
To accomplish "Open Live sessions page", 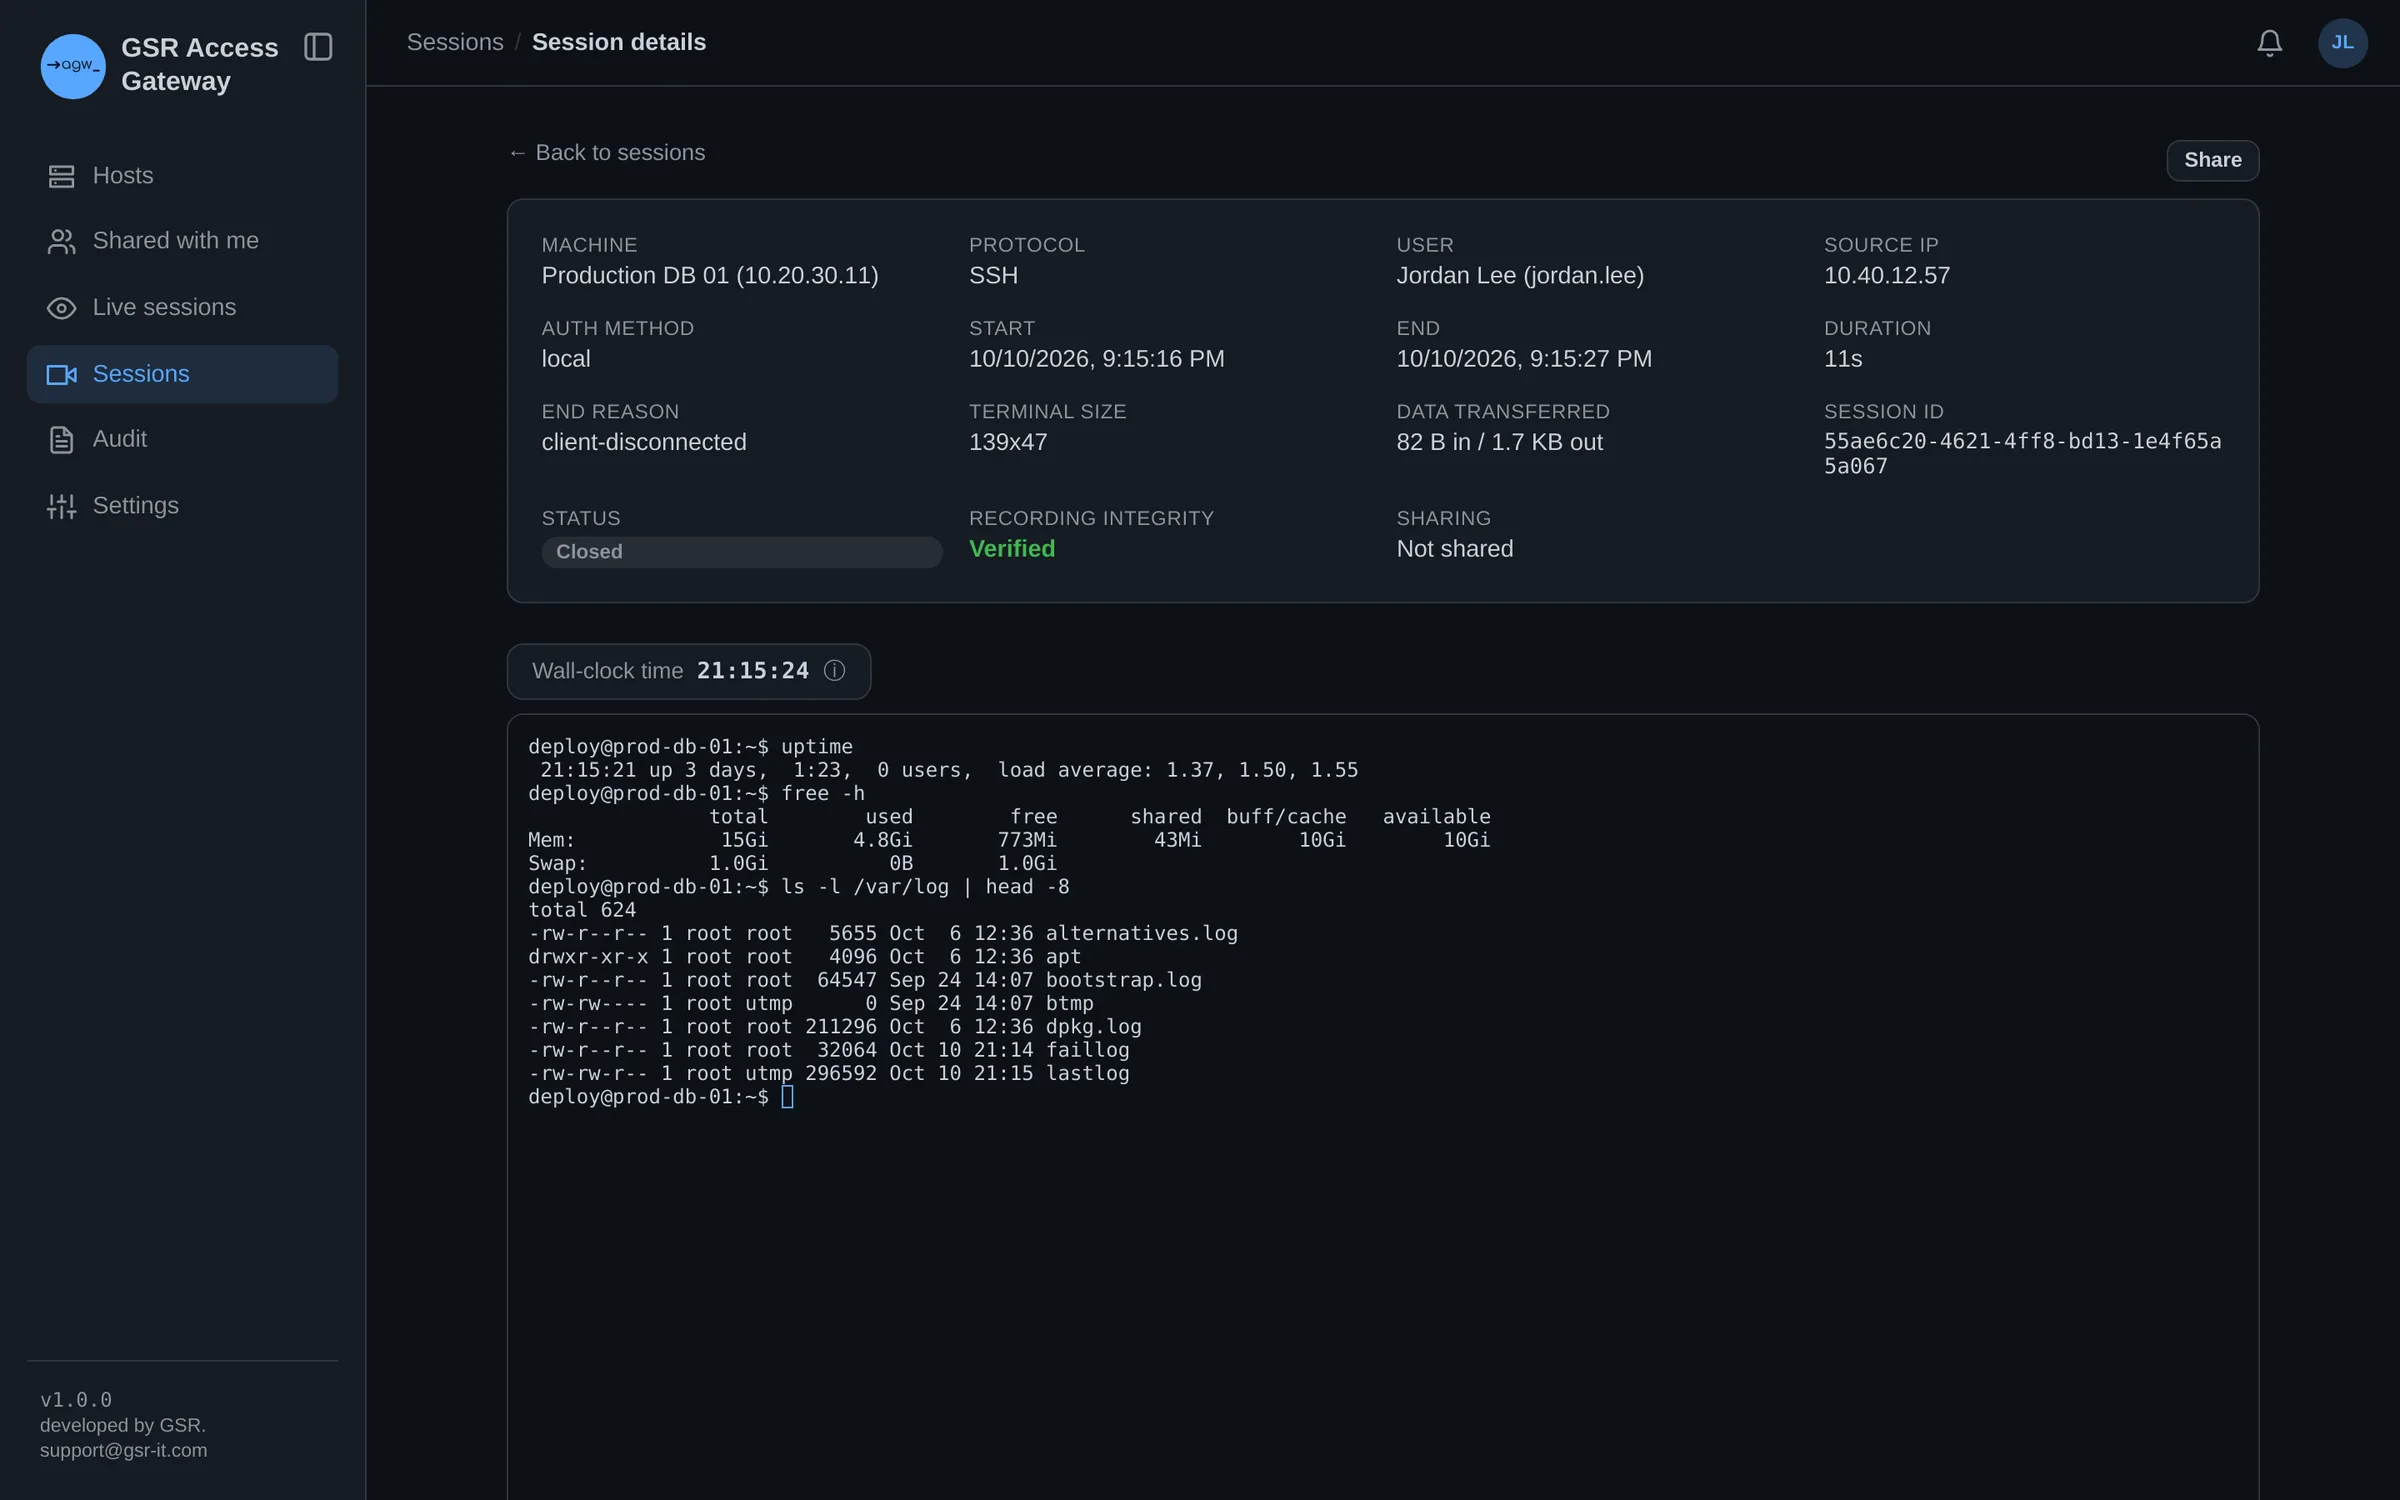I will tap(182, 308).
